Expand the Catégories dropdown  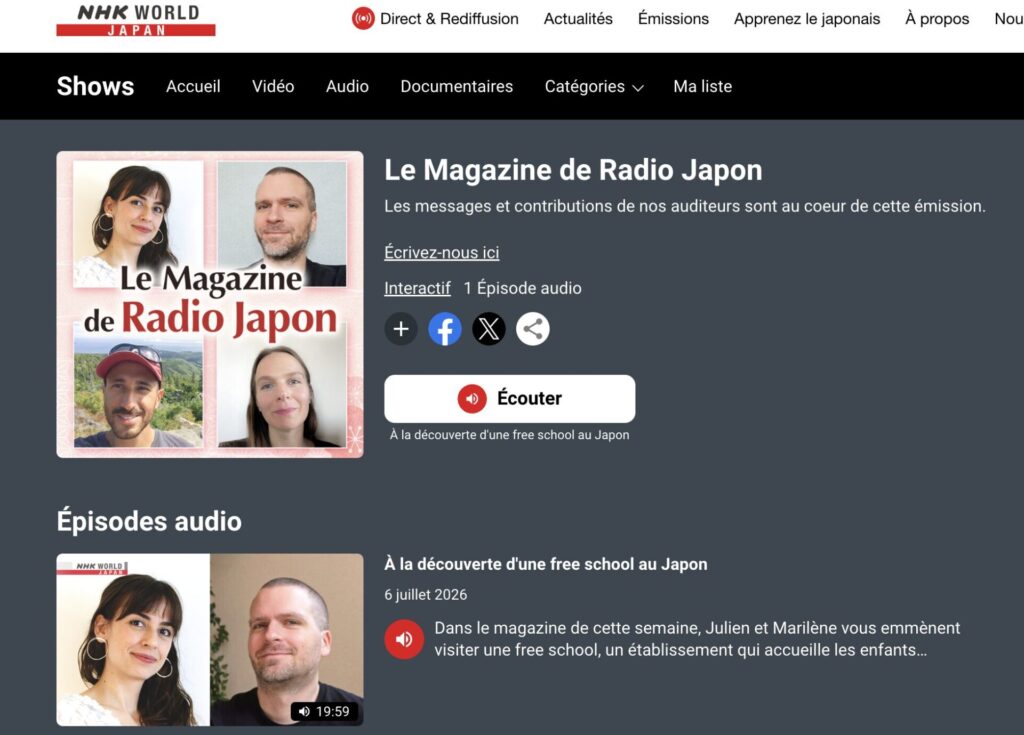(594, 87)
